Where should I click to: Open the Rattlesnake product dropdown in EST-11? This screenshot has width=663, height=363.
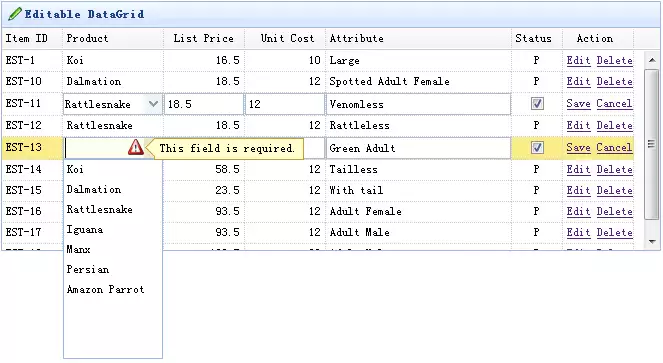tap(153, 104)
